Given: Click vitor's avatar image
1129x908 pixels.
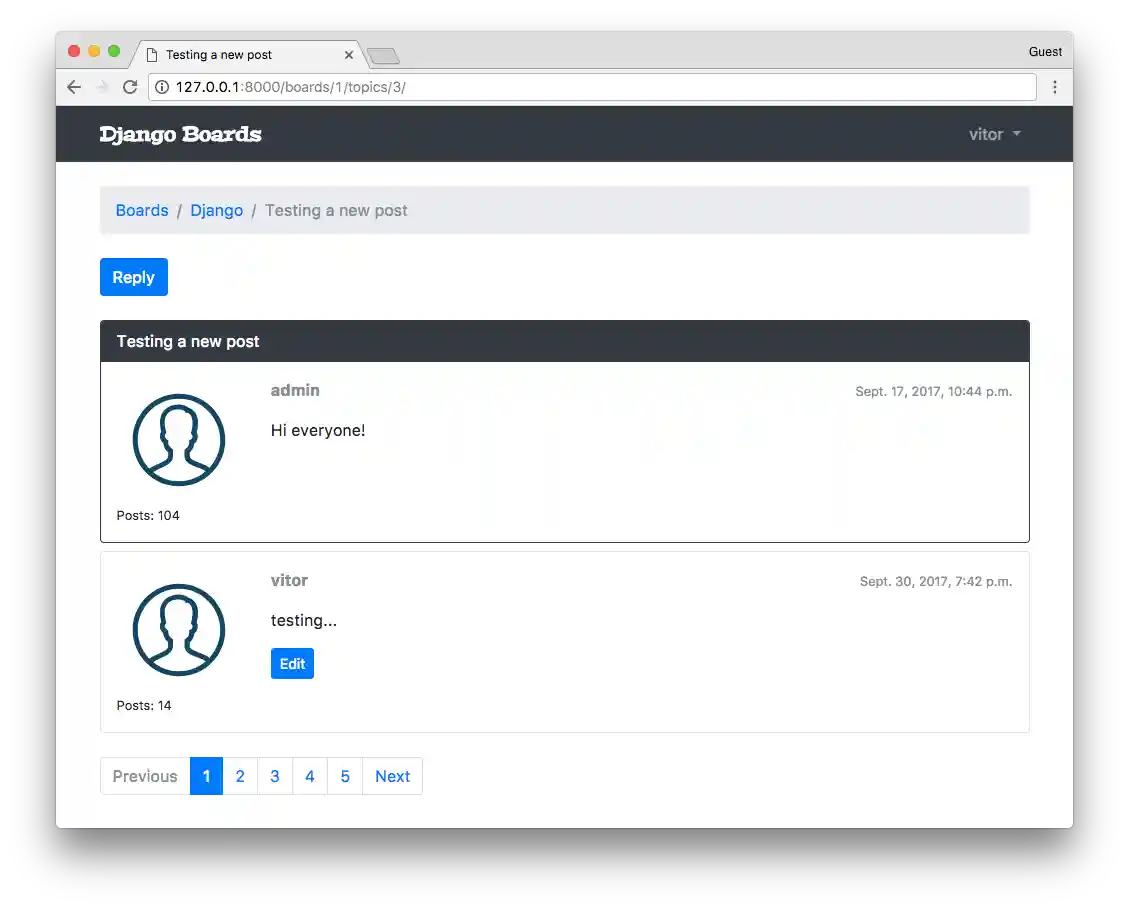Looking at the screenshot, I should 179,630.
